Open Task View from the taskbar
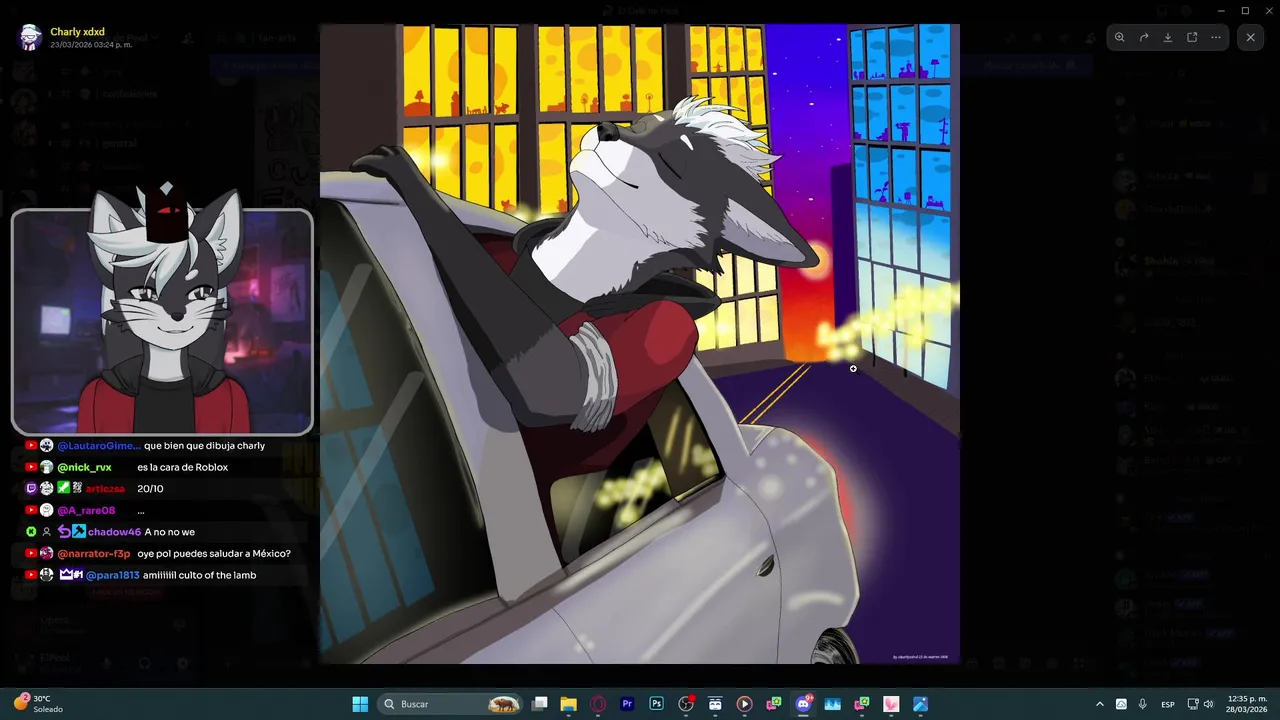Image resolution: width=1280 pixels, height=720 pixels. (x=540, y=704)
